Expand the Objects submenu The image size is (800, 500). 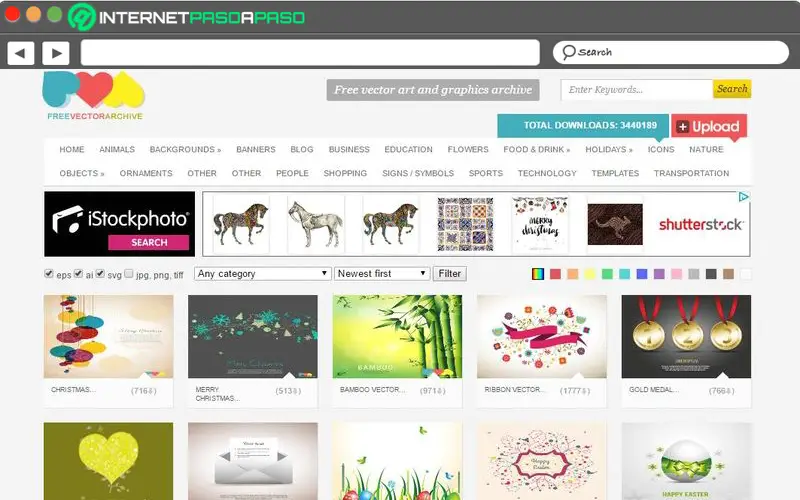pyautogui.click(x=82, y=173)
